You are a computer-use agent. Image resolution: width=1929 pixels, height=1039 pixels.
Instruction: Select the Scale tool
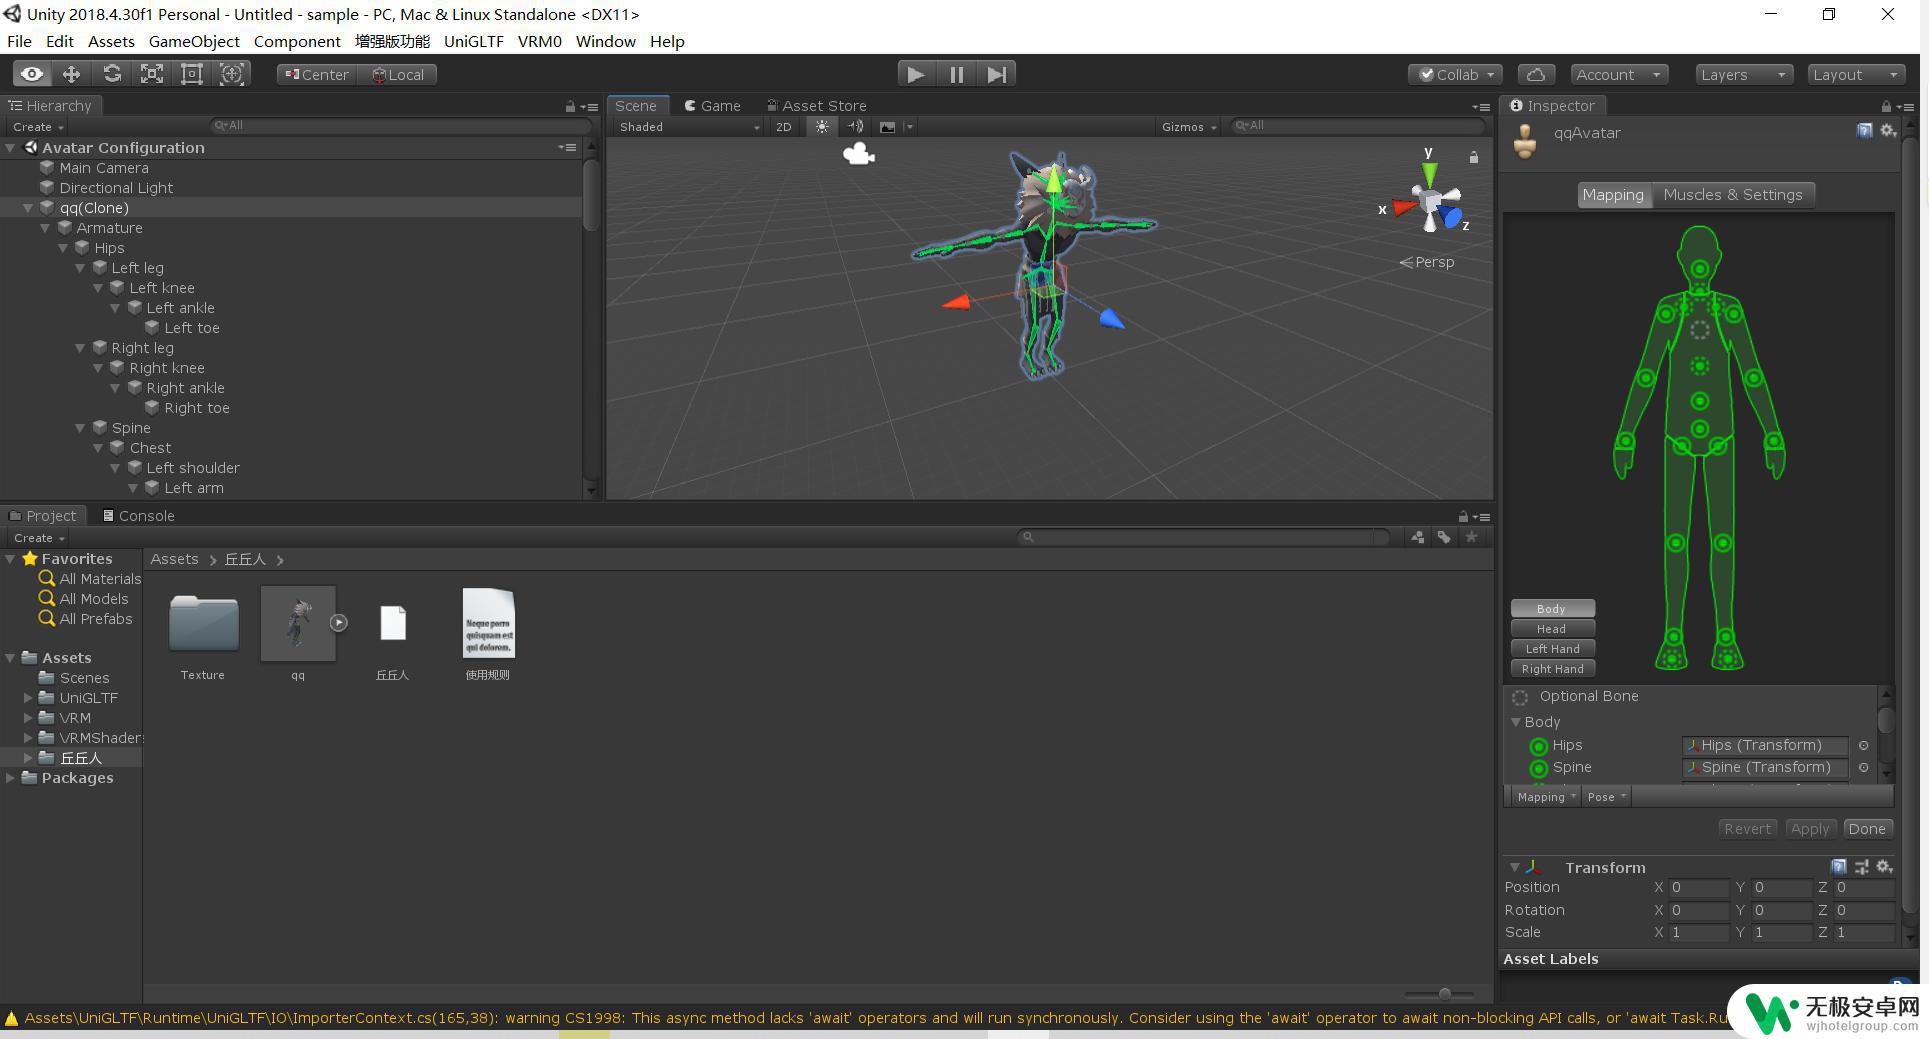pos(152,74)
